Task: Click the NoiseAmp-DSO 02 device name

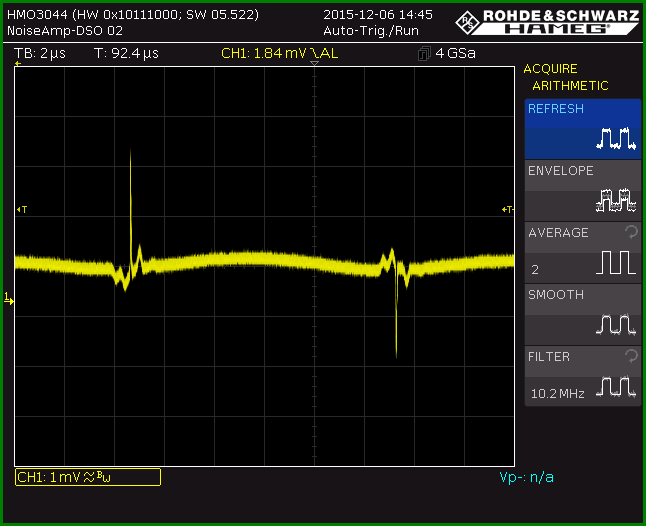Action: point(65,30)
